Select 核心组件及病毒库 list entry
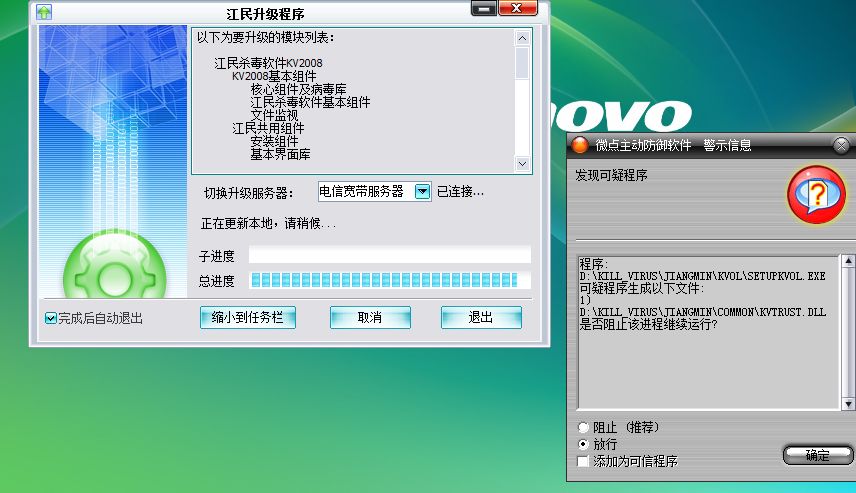856x493 pixels. [x=299, y=90]
